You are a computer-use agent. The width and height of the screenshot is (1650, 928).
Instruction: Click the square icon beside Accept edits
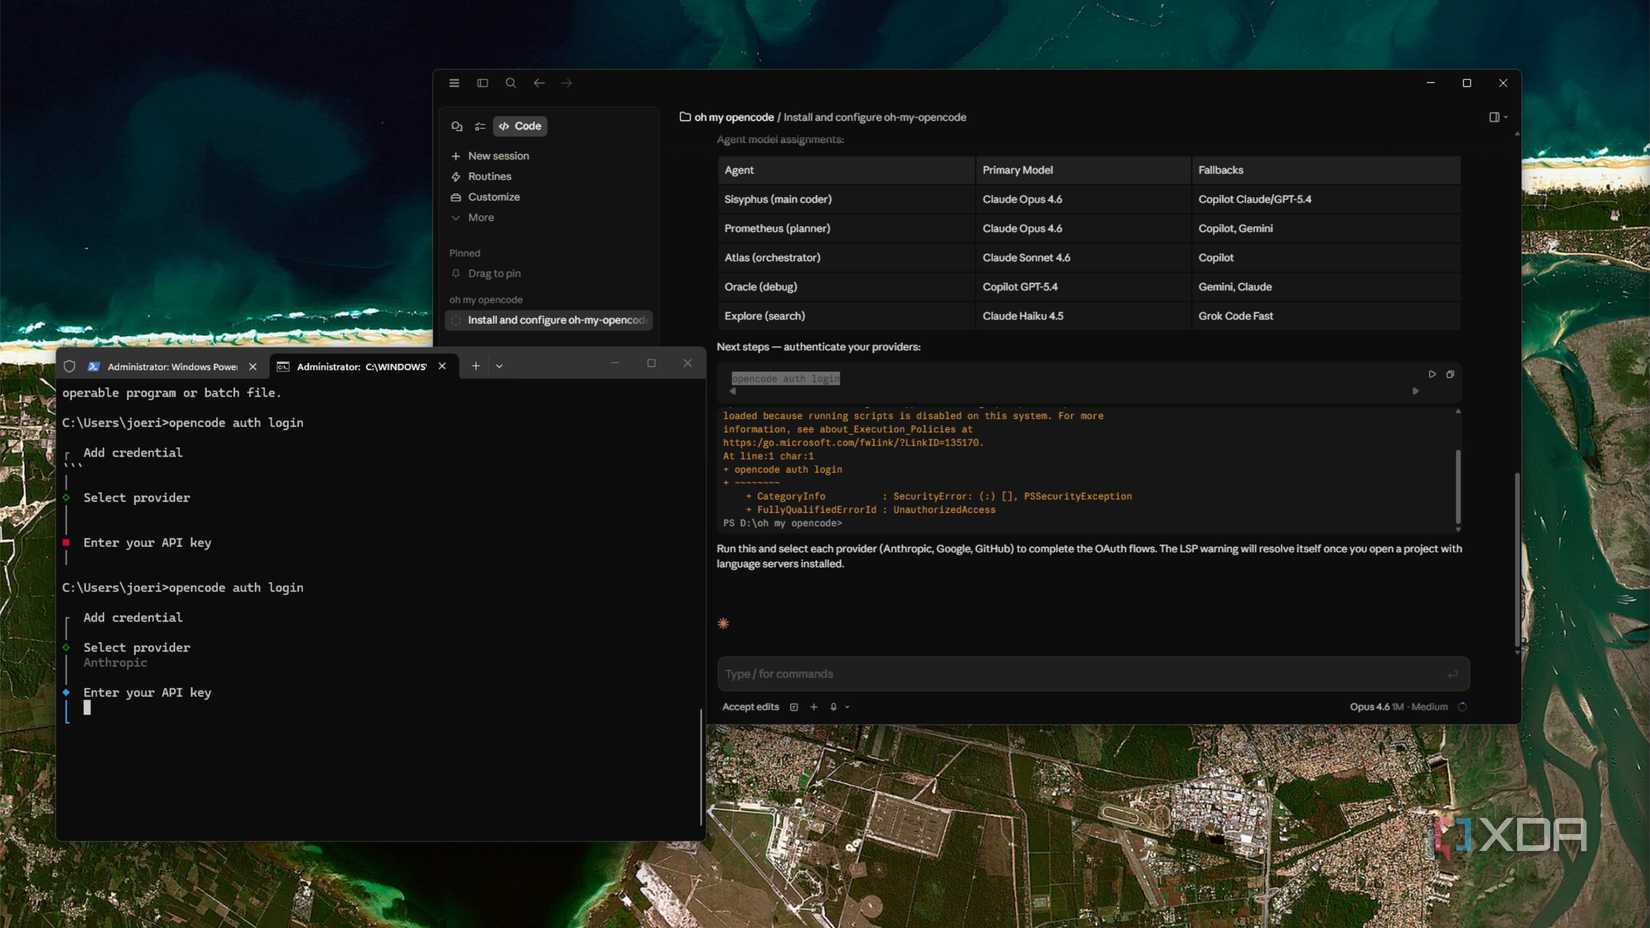point(794,707)
